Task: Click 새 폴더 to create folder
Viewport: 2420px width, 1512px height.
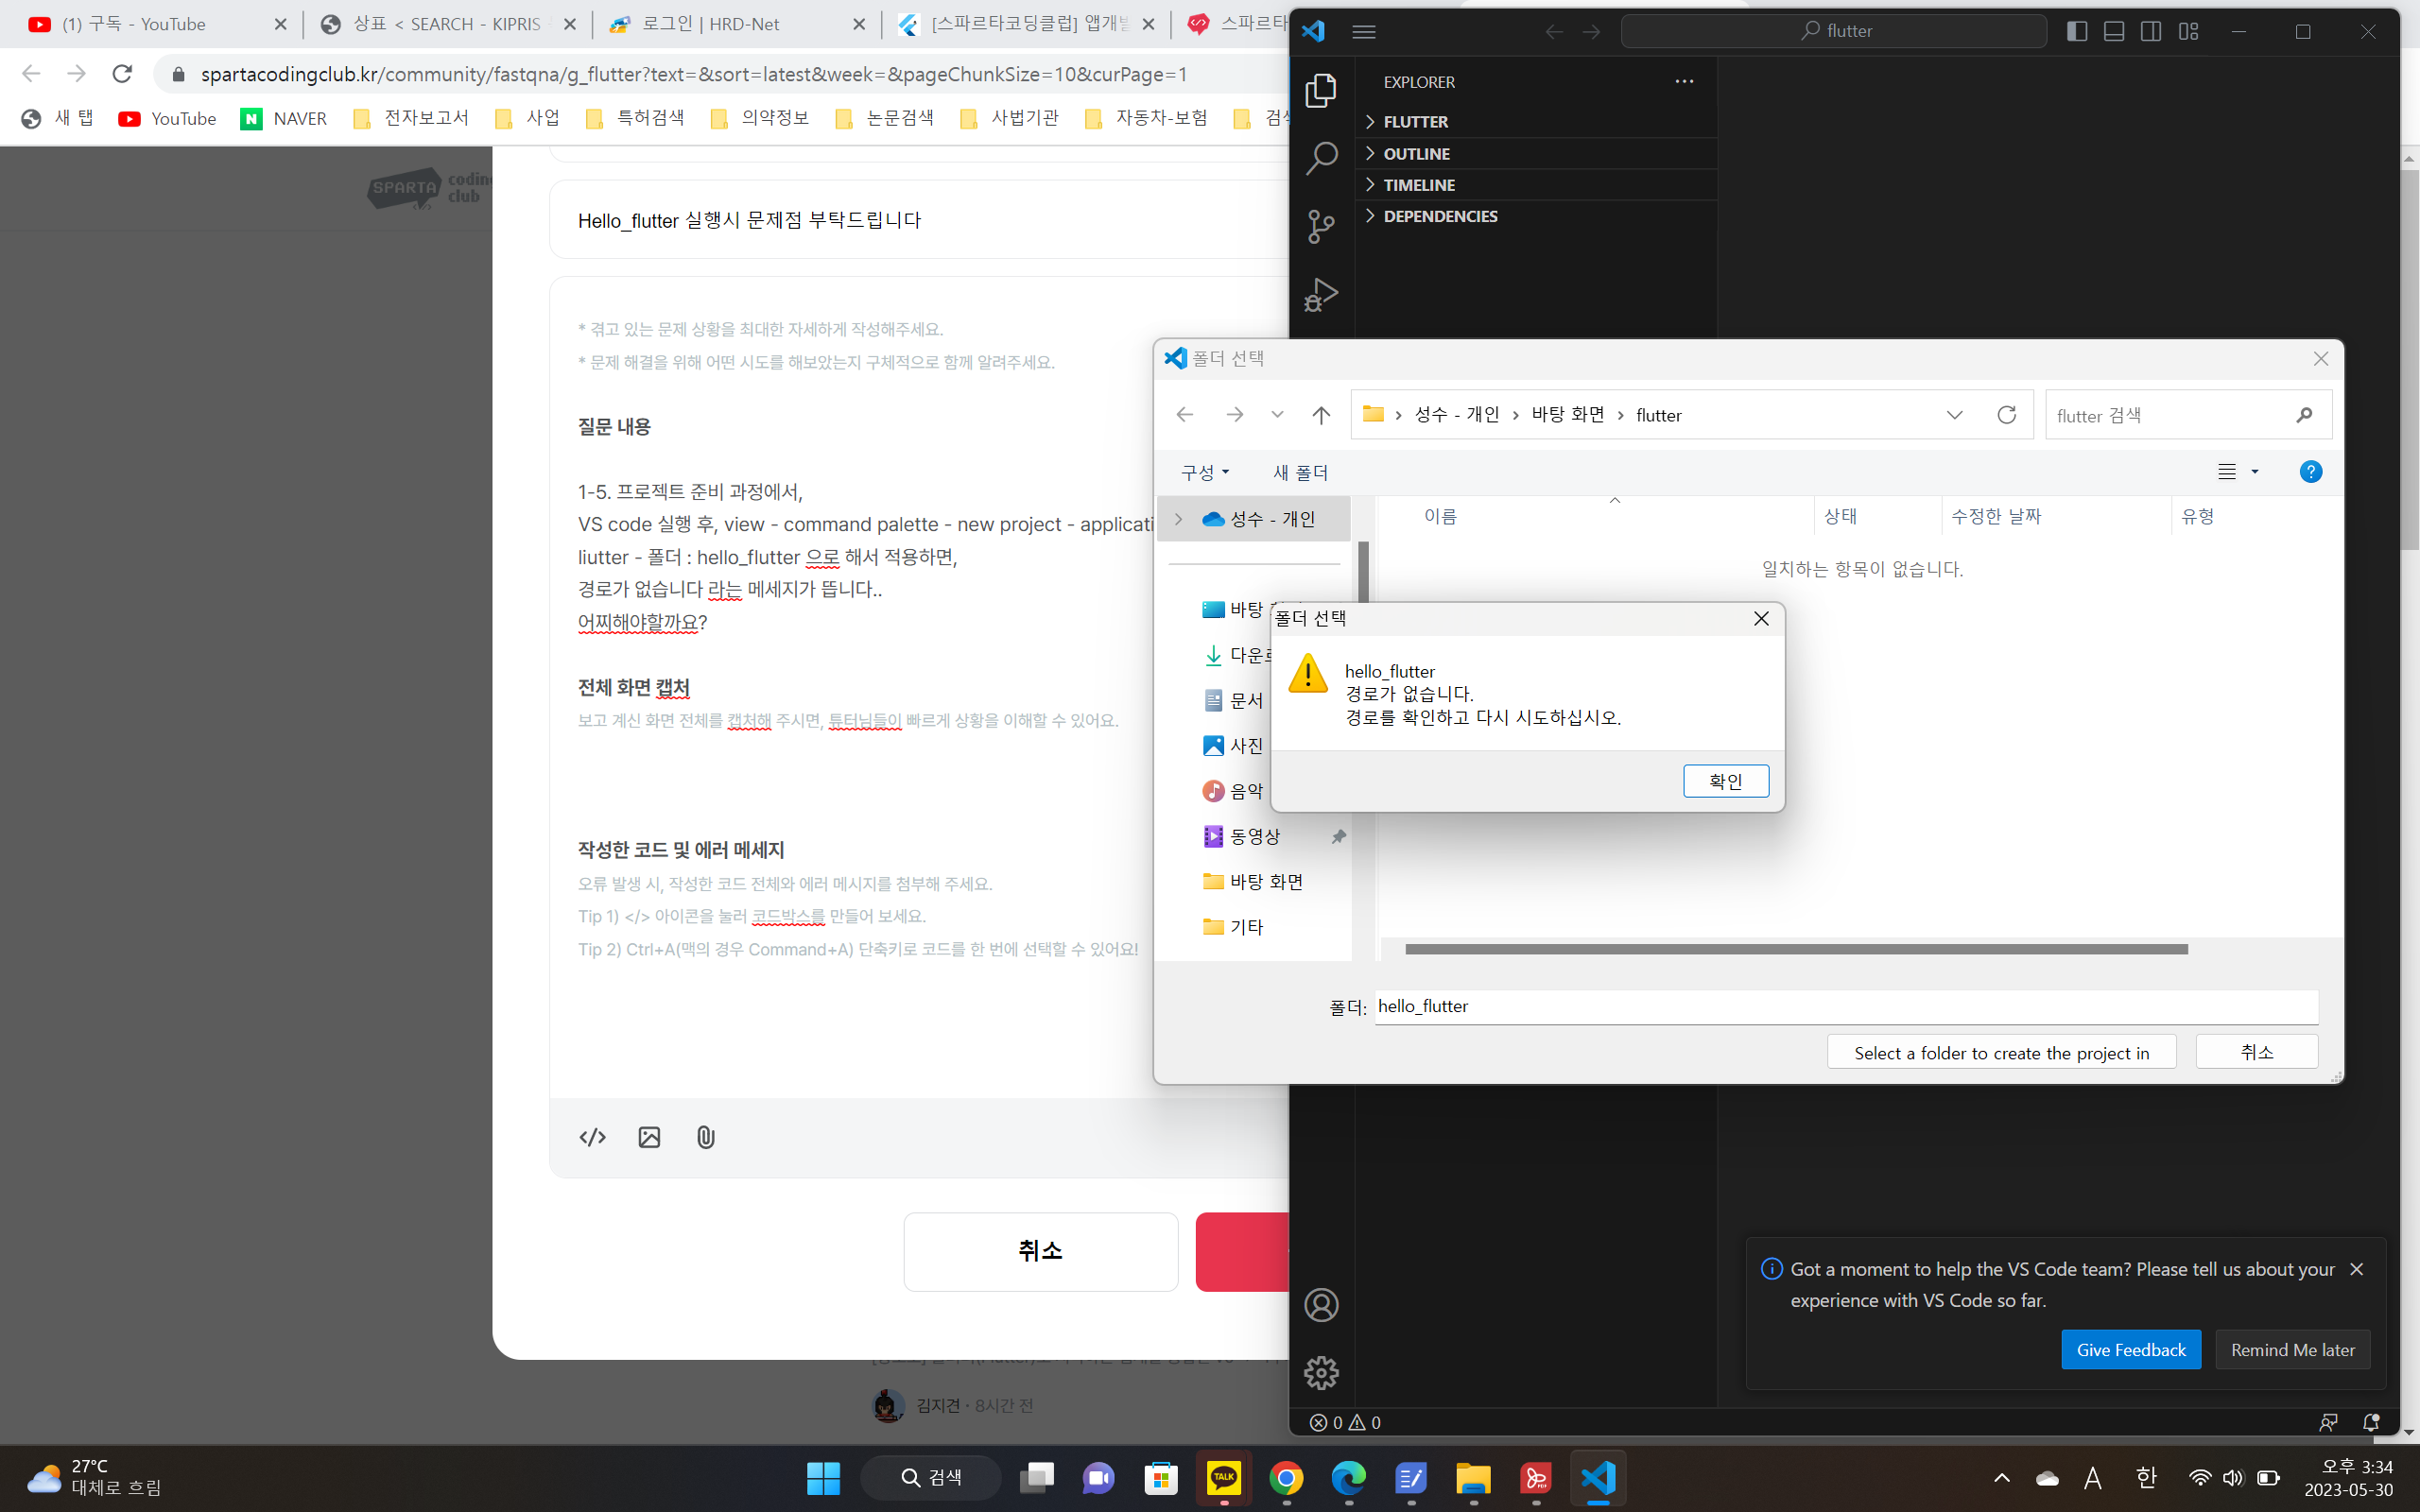Action: [x=1300, y=473]
